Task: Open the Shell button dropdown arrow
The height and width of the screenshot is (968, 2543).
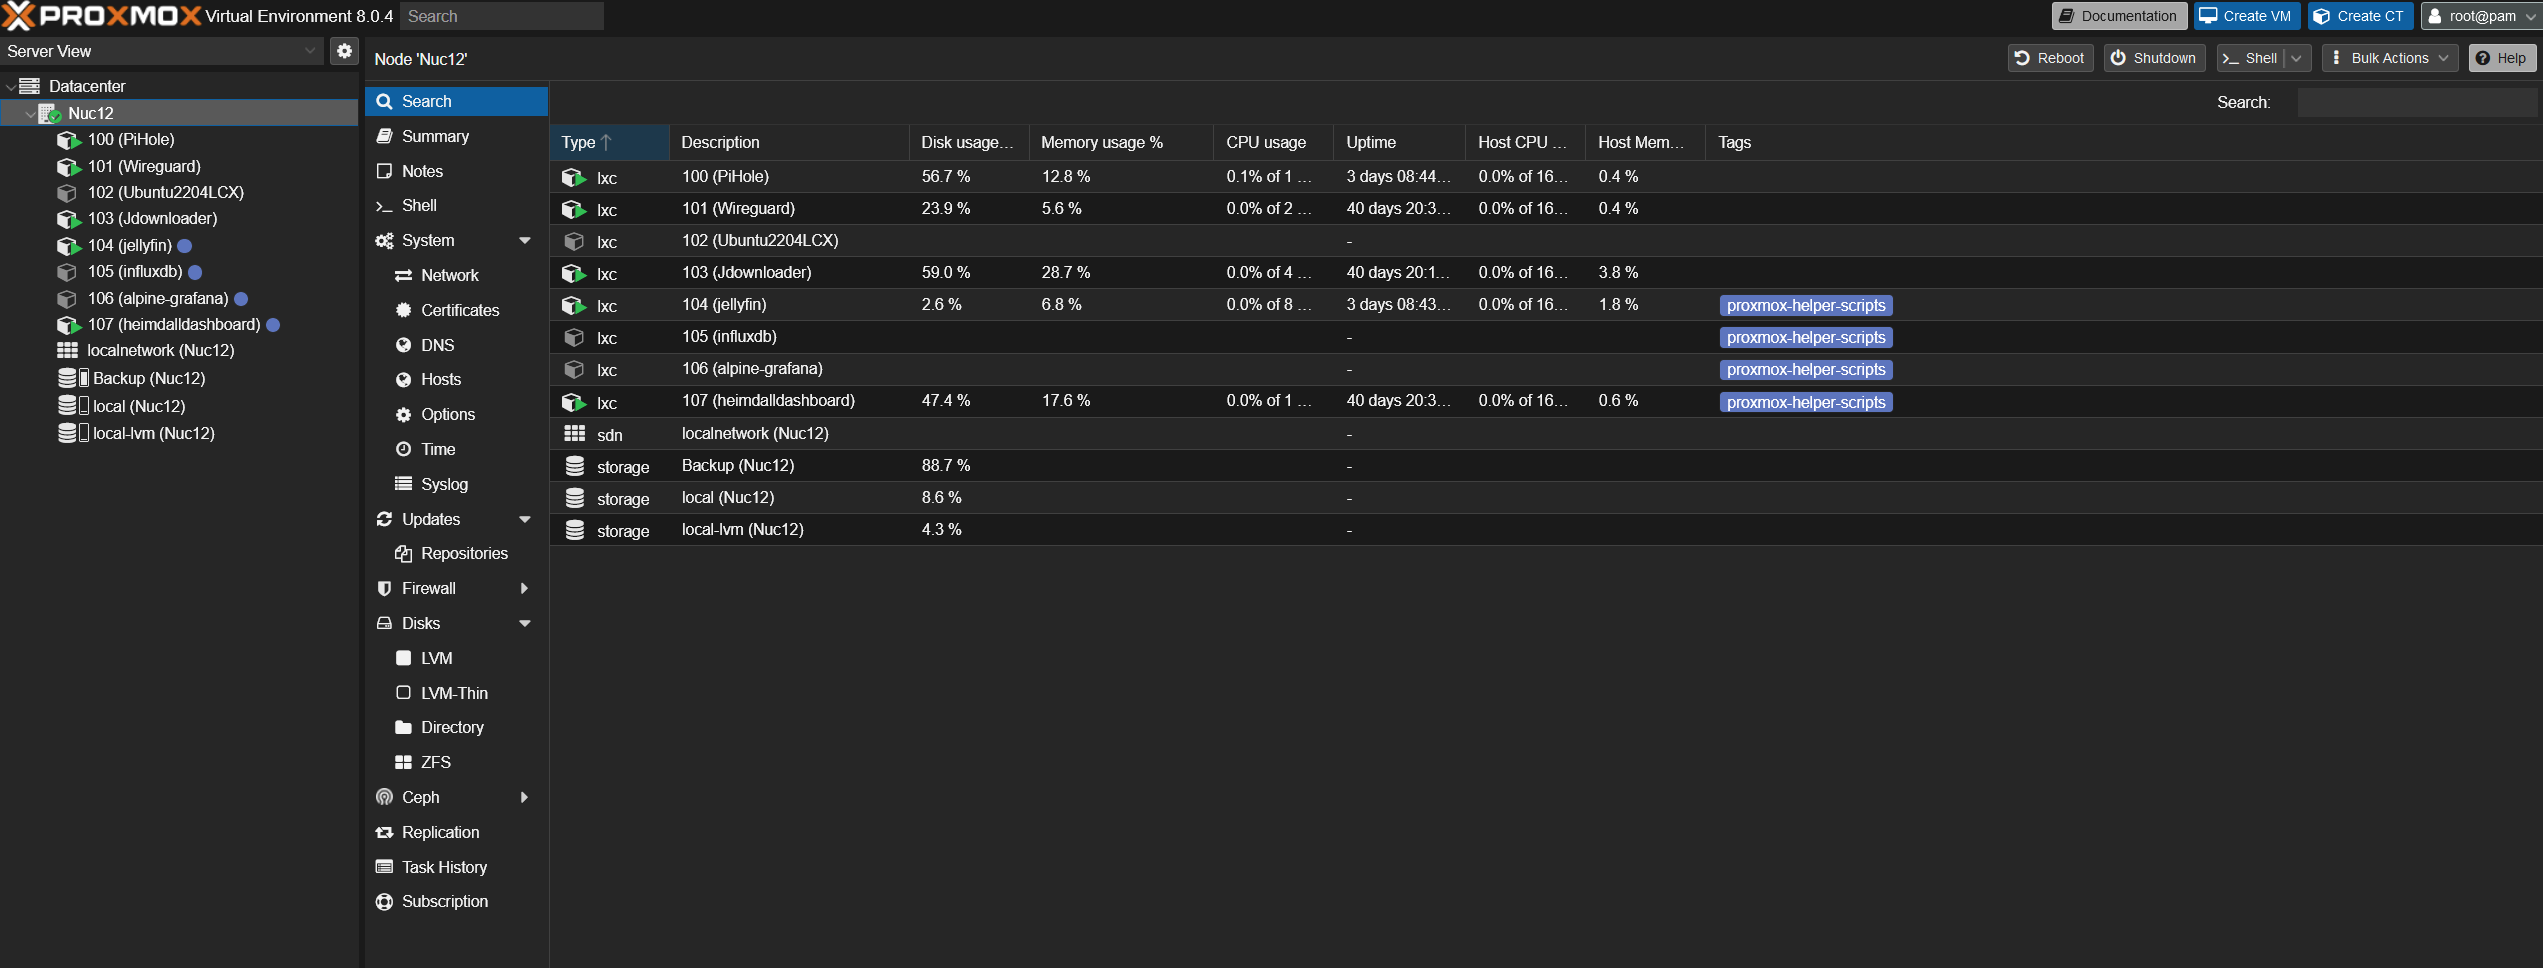Action: 2297,58
